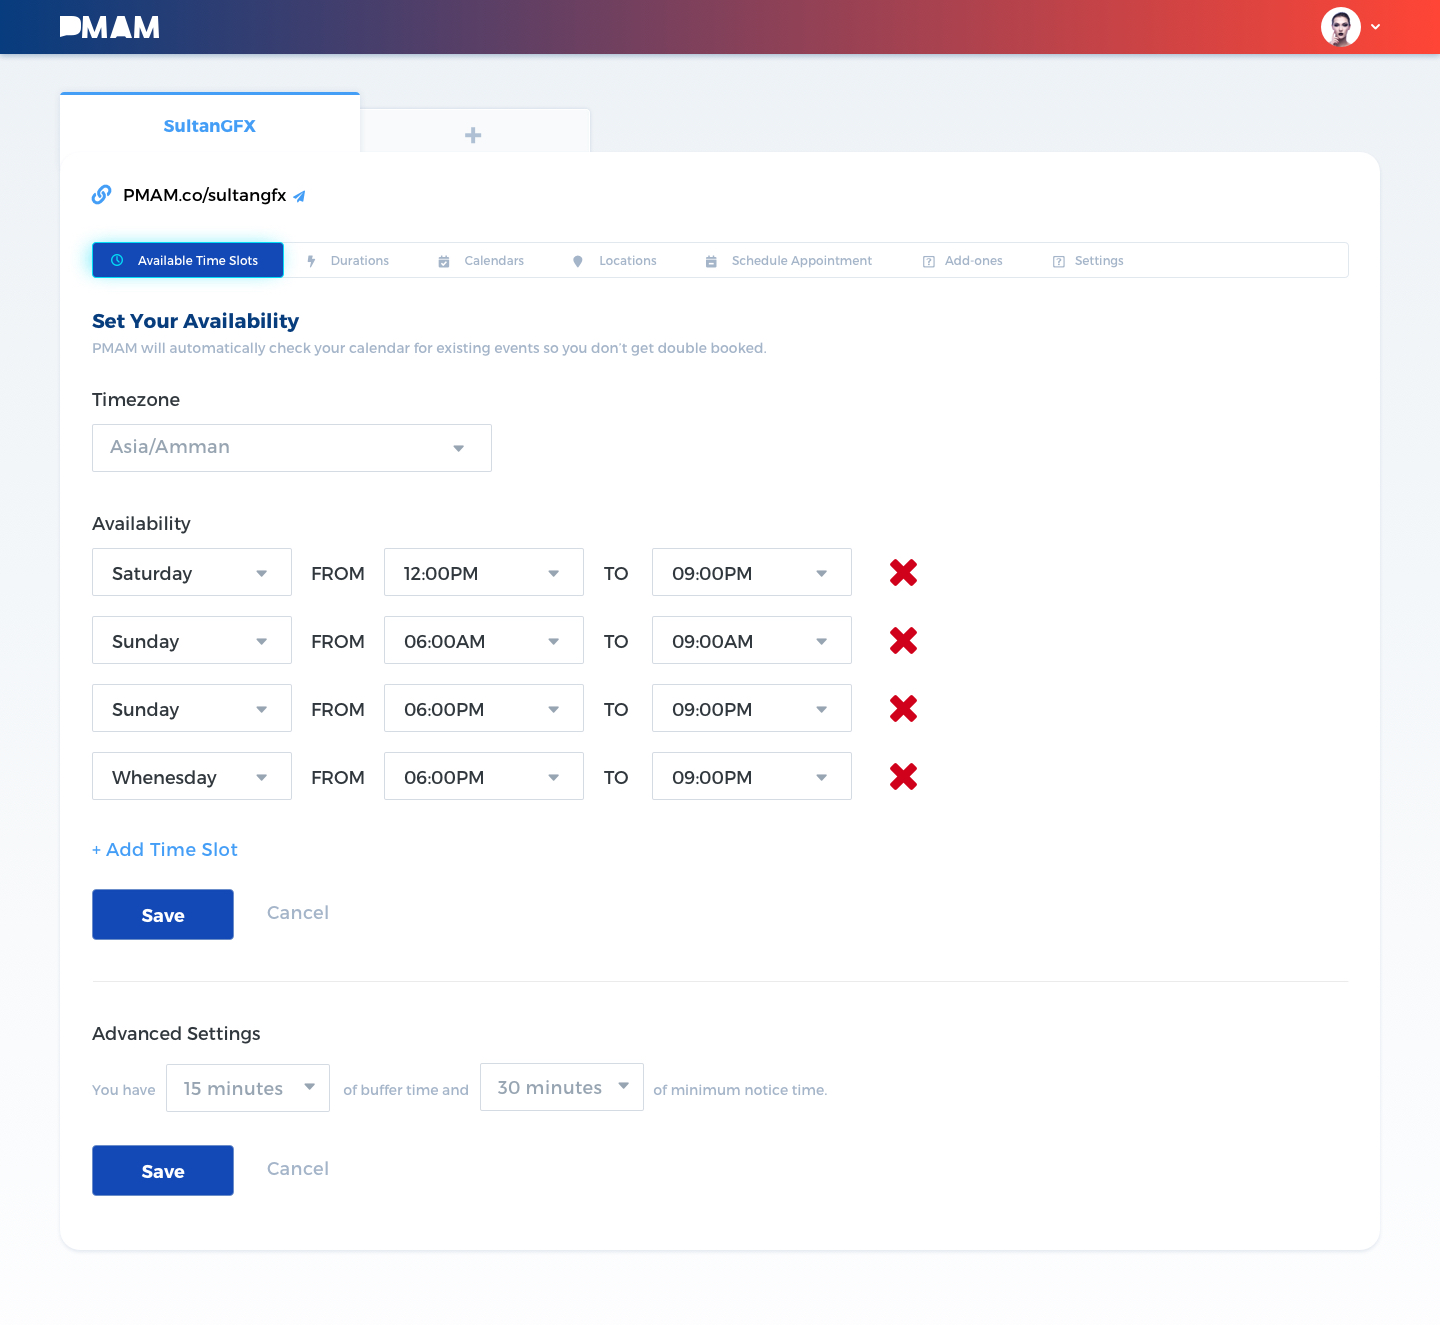The height and width of the screenshot is (1325, 1440).
Task: Click the share arrow icon beside PMAM.co/sultangfx
Action: [x=299, y=196]
